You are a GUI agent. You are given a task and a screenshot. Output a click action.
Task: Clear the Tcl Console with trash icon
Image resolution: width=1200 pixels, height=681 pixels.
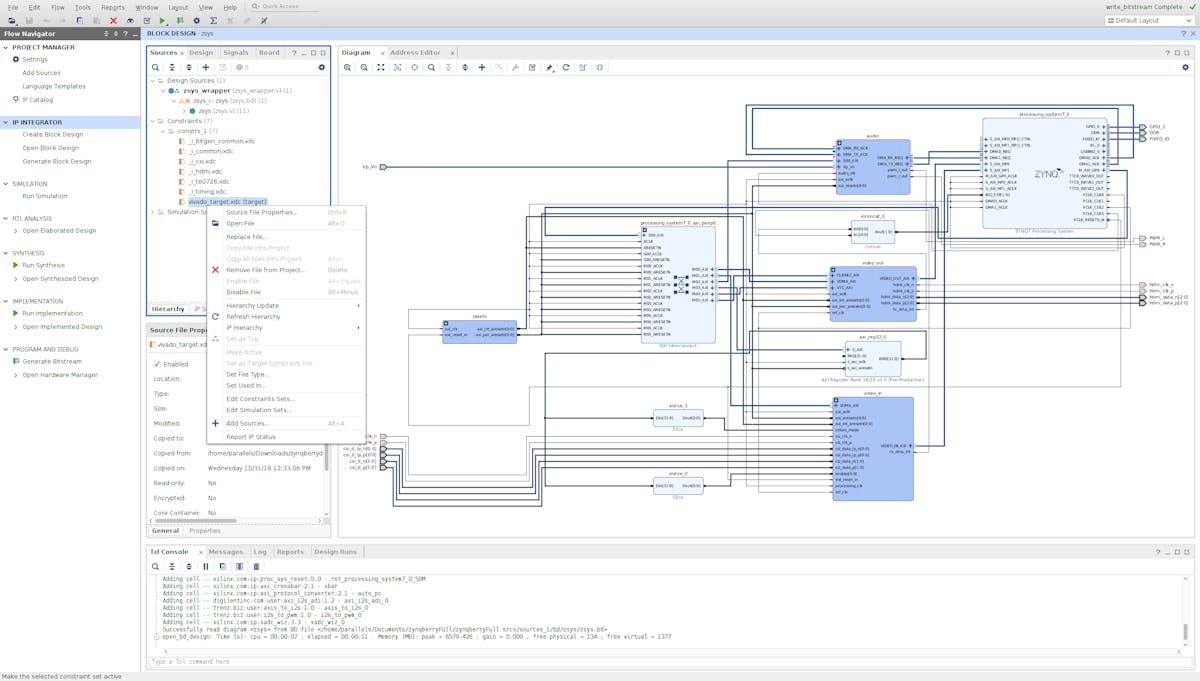pos(256,567)
